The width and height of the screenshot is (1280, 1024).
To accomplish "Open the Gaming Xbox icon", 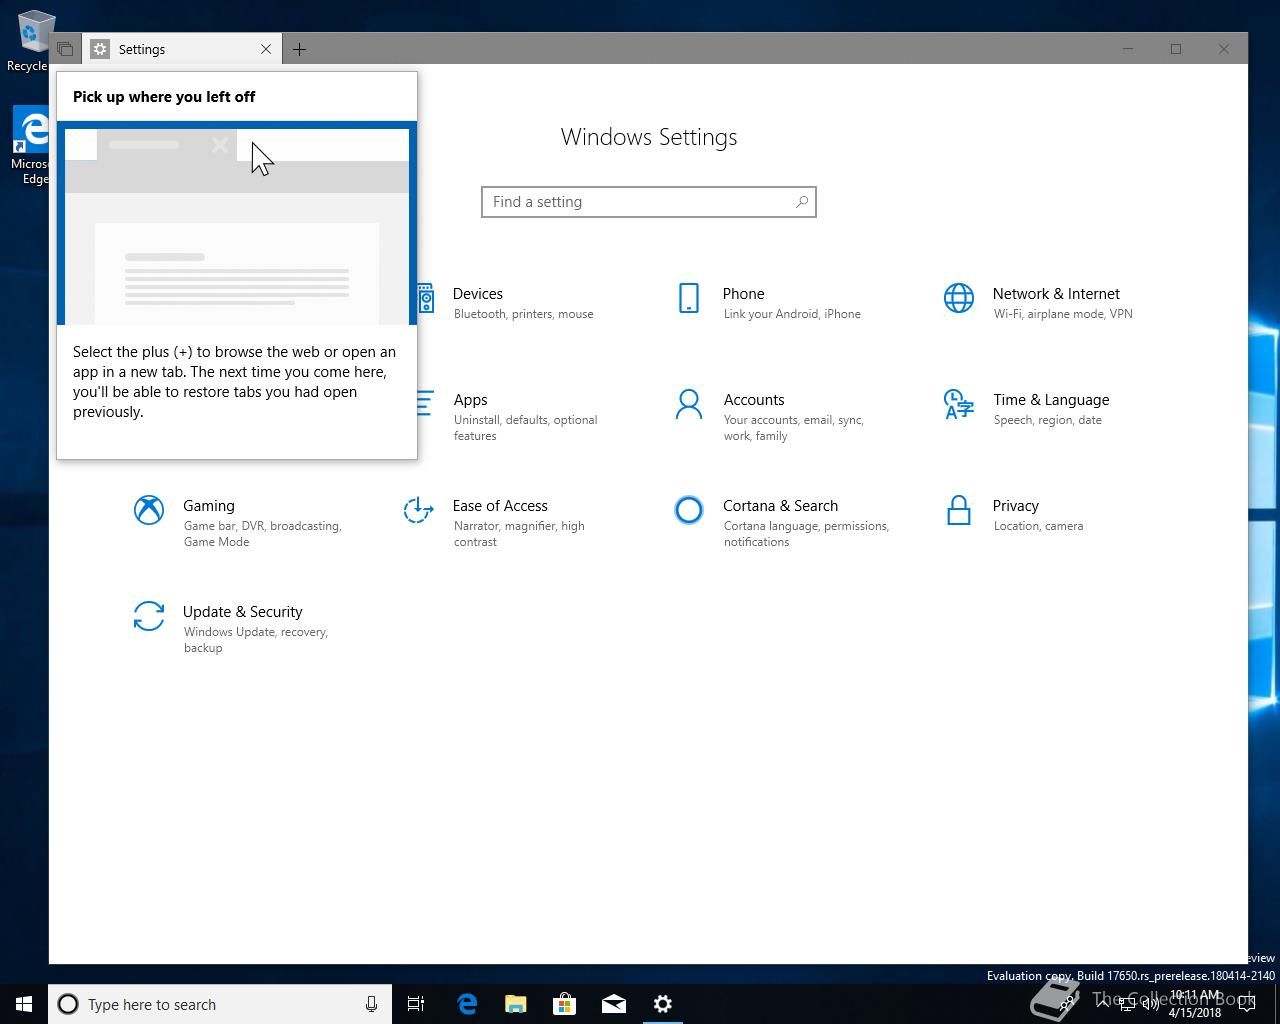I will (149, 510).
